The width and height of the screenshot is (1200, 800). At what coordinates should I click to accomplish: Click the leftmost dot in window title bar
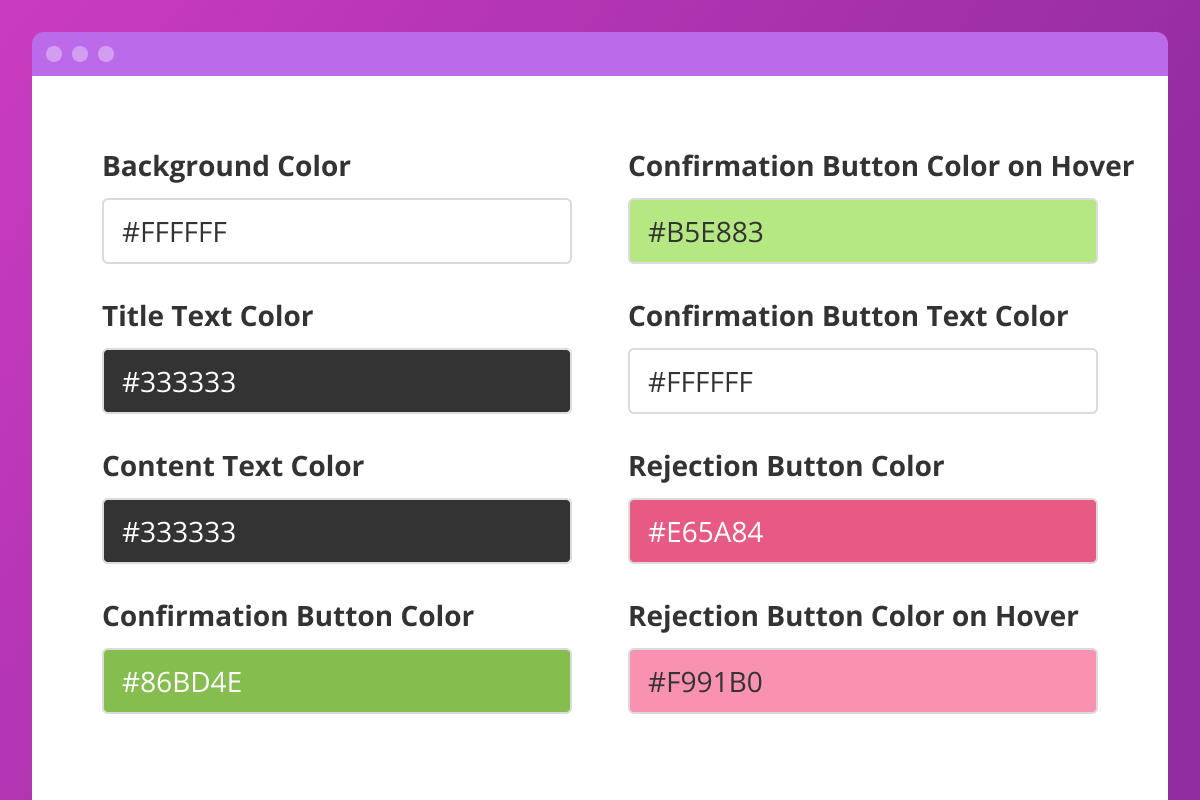click(x=54, y=54)
